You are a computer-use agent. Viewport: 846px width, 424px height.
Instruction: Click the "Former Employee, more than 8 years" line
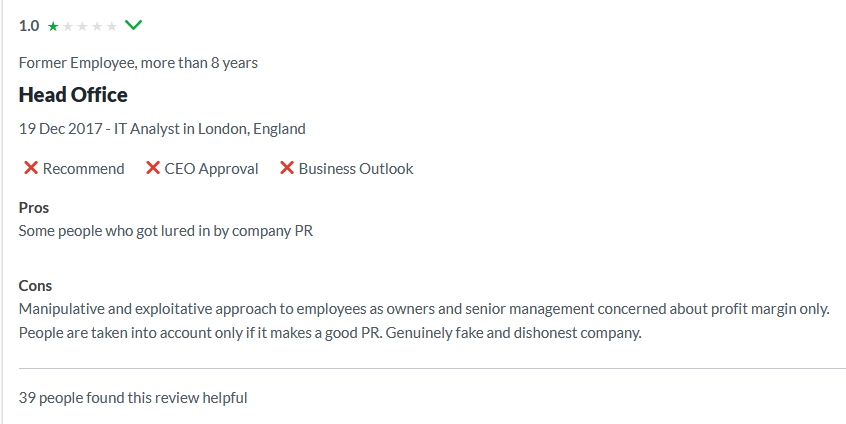[138, 63]
